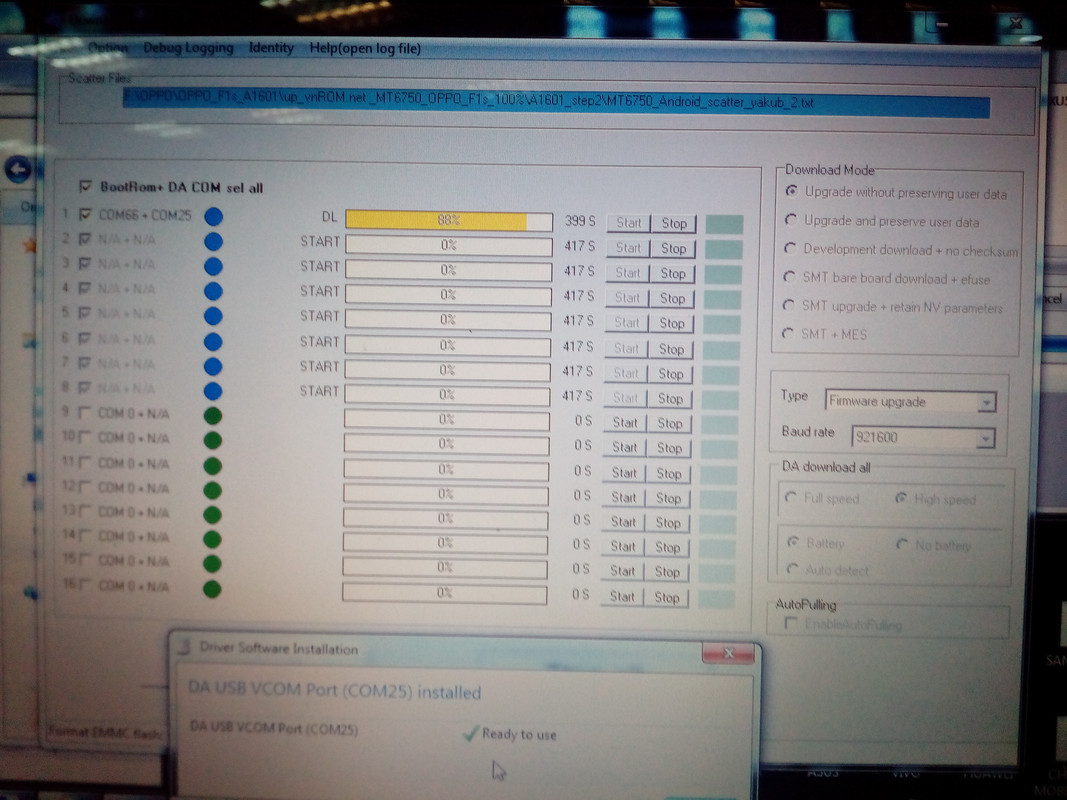The image size is (1067, 800).
Task: Open the Debug Logging menu
Action: tap(188, 48)
